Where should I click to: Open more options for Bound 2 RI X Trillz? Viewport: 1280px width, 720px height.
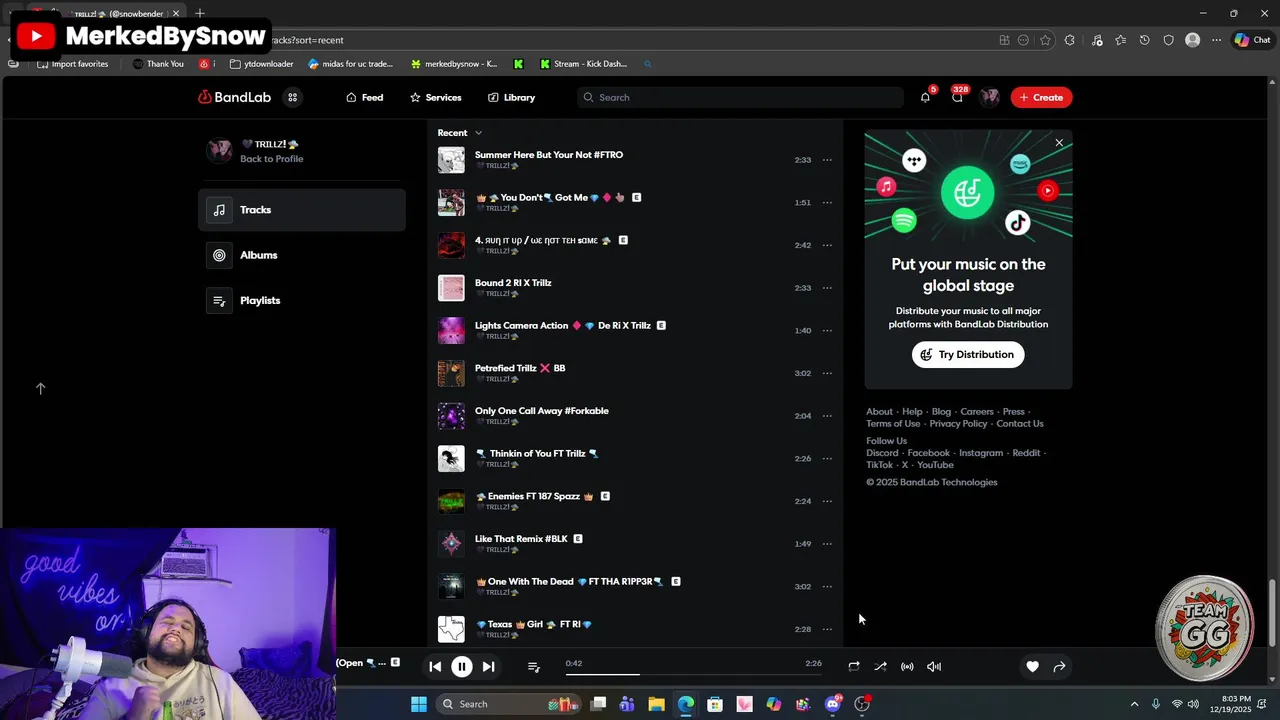827,288
